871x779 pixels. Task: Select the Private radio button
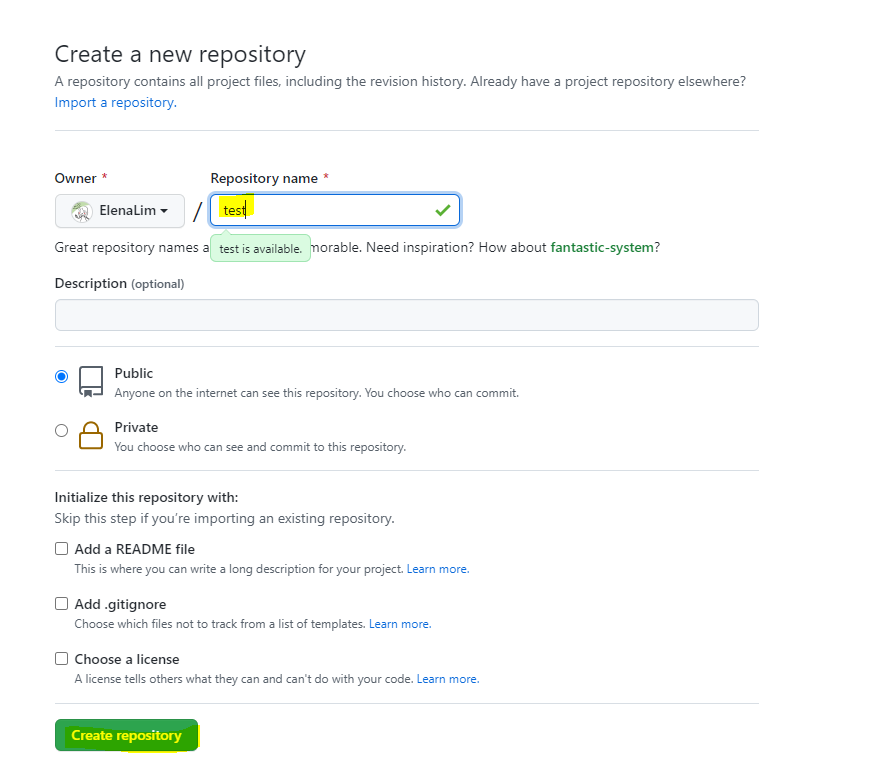[62, 431]
